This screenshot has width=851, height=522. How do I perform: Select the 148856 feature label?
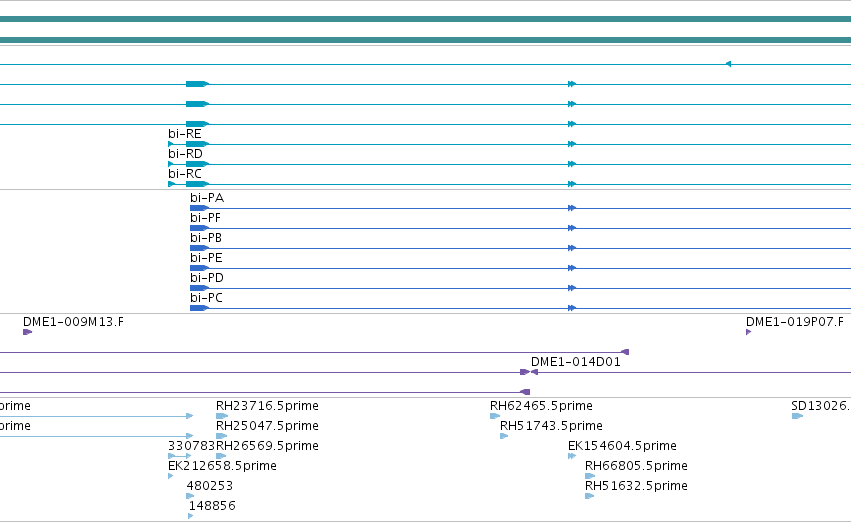point(212,506)
